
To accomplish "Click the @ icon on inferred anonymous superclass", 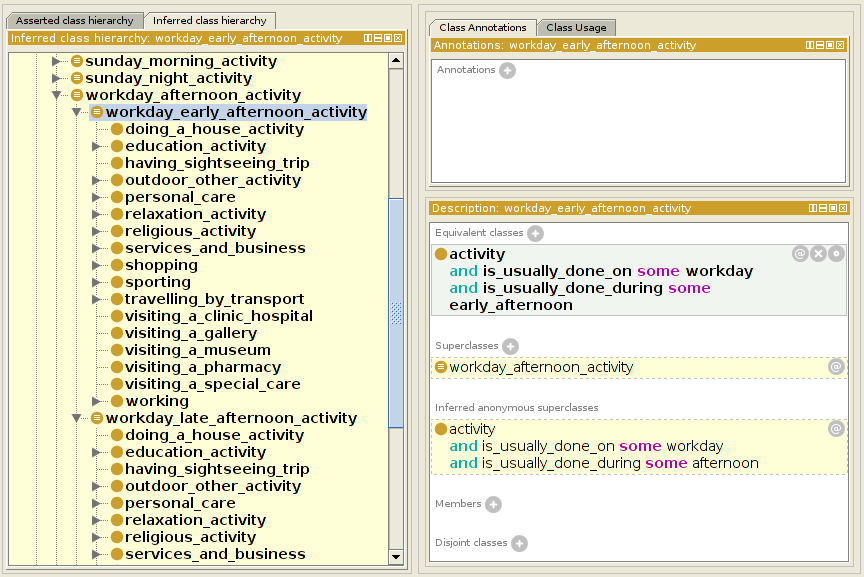I will tap(836, 430).
